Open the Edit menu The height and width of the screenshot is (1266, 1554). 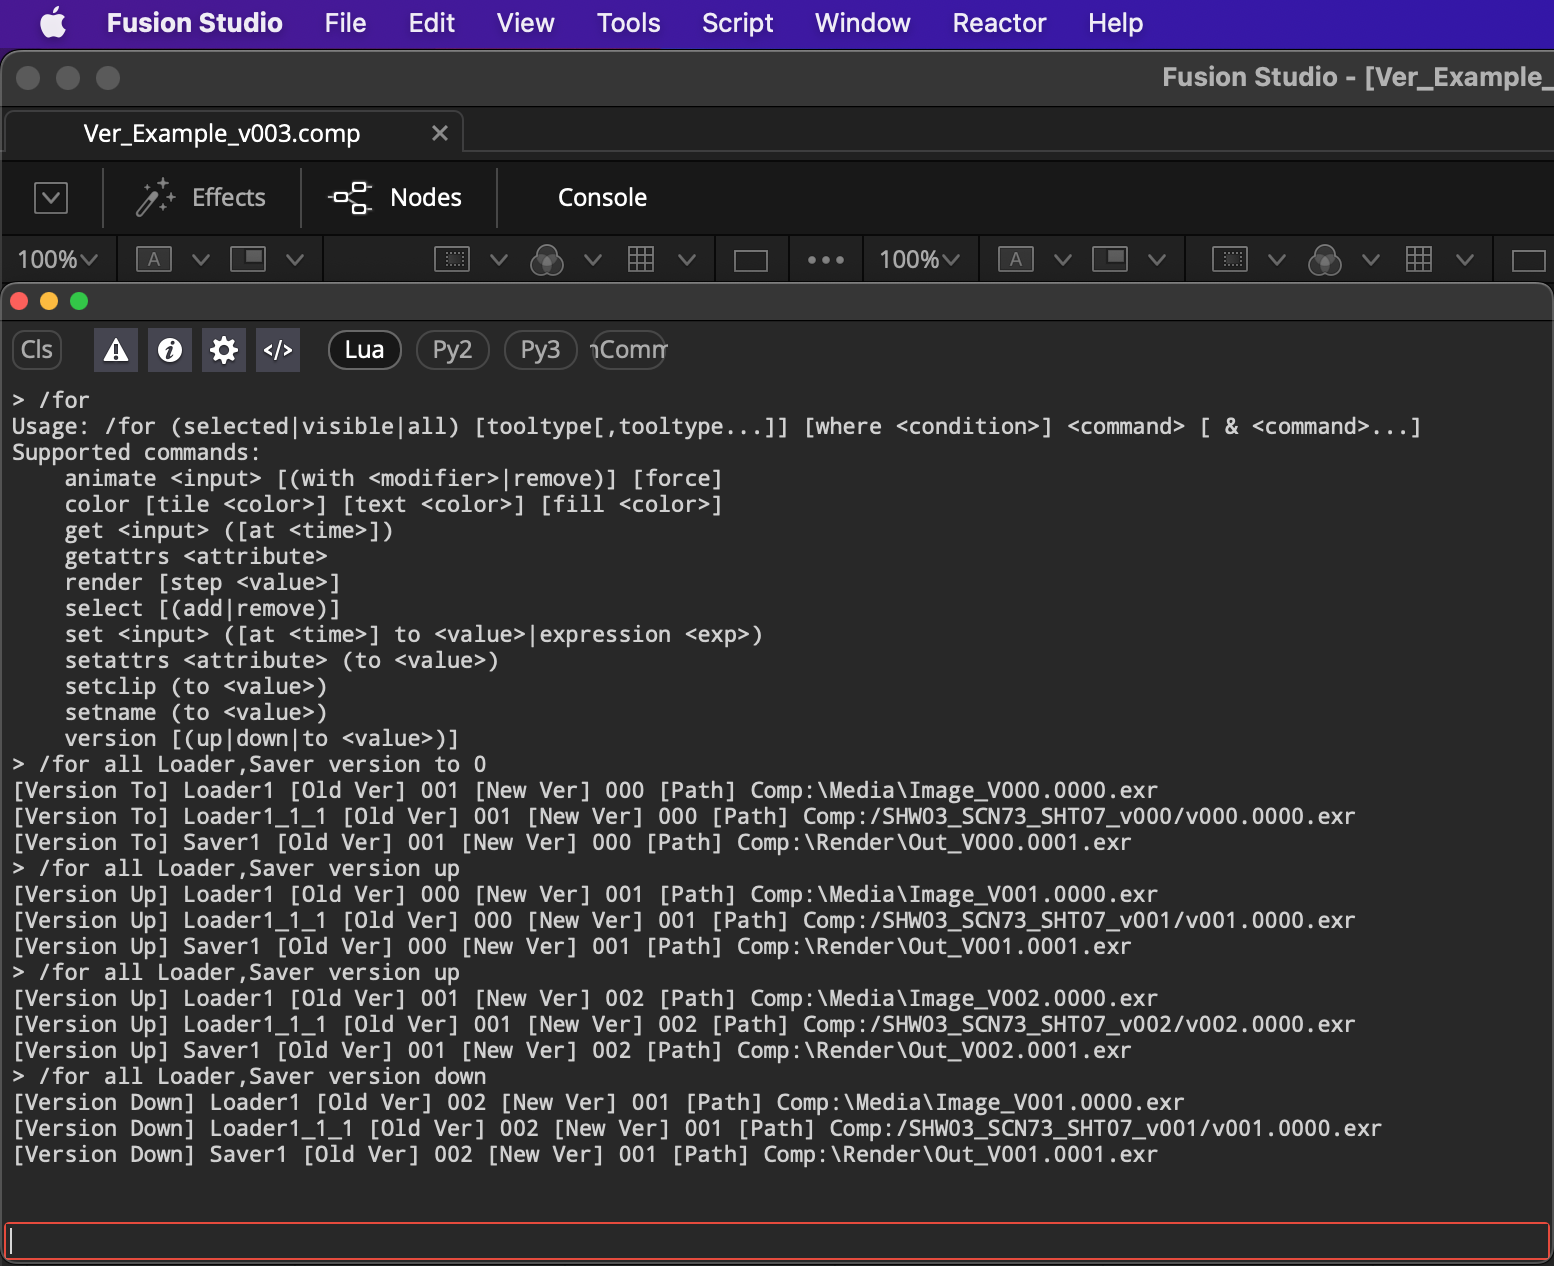pos(431,22)
